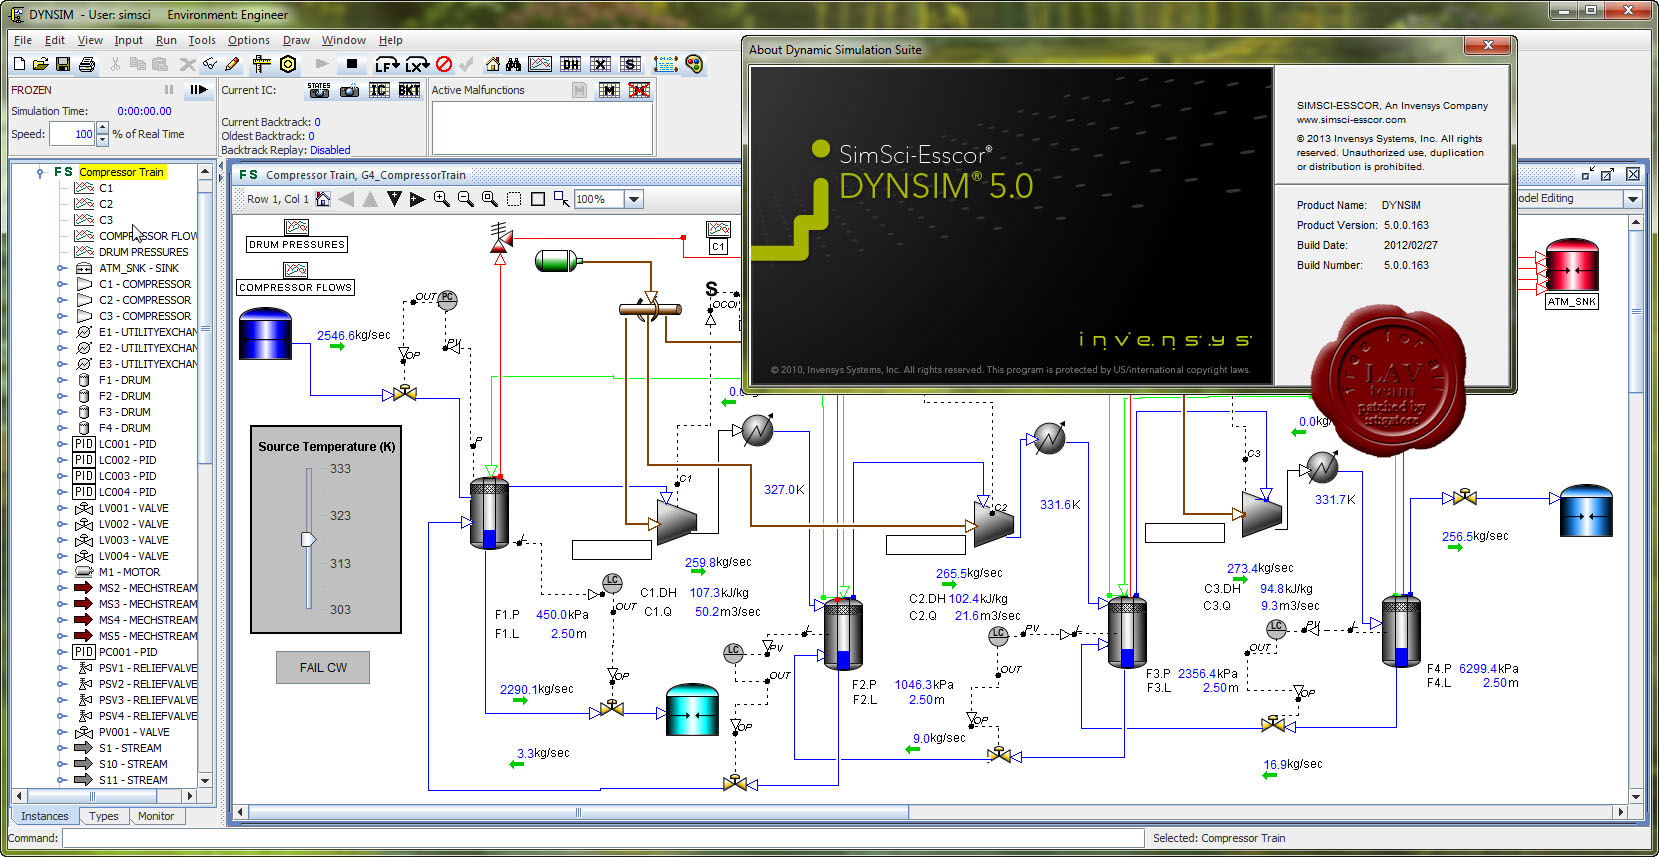Open a simulation with the folder icon
Image resolution: width=1659 pixels, height=857 pixels.
point(40,64)
